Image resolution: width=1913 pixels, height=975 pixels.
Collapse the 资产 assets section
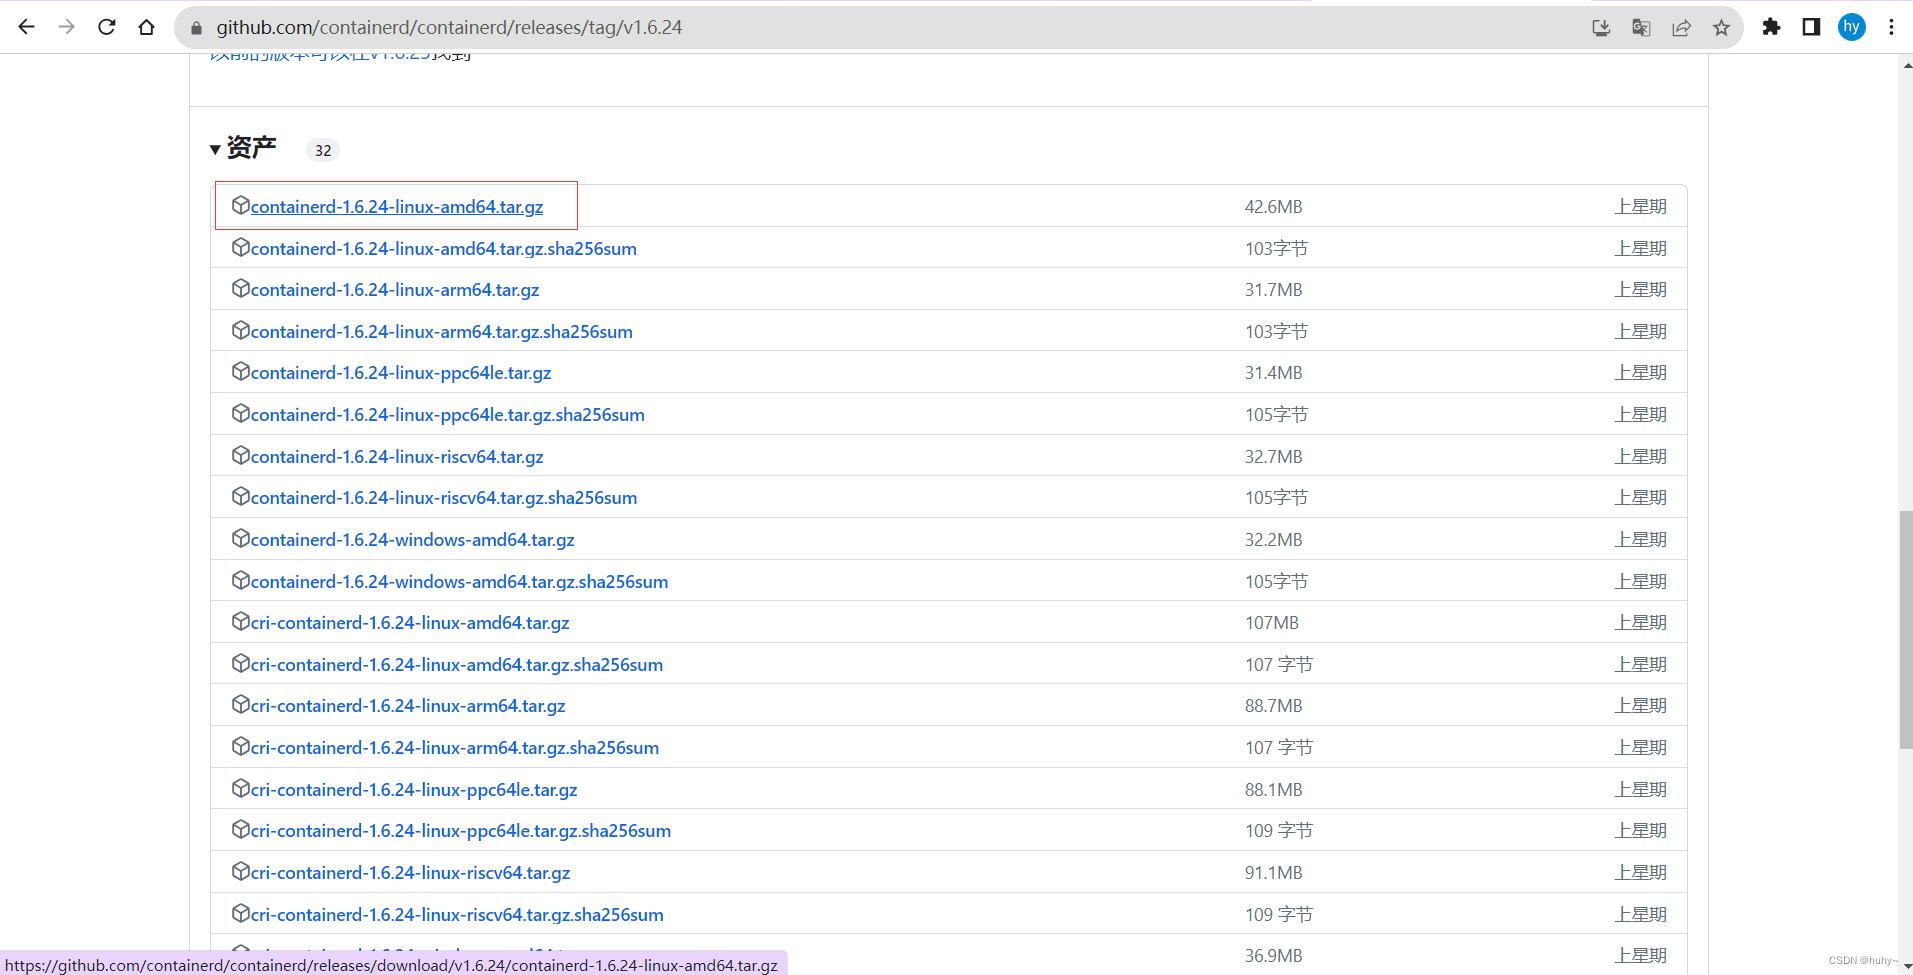242,148
